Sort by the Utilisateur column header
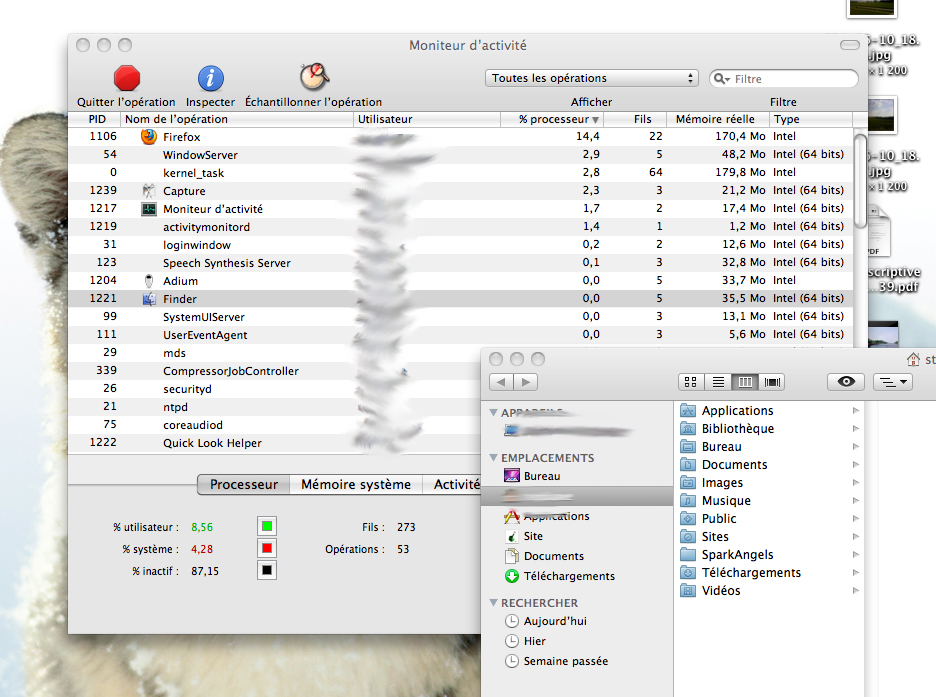936x697 pixels. click(427, 119)
